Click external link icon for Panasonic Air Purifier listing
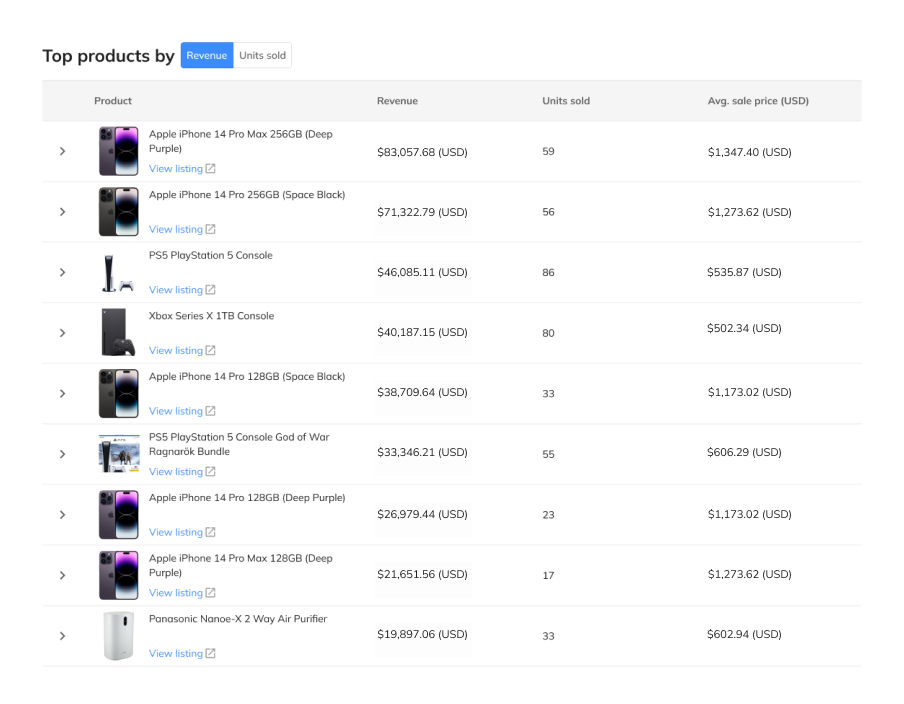This screenshot has width=904, height=704. pos(210,653)
